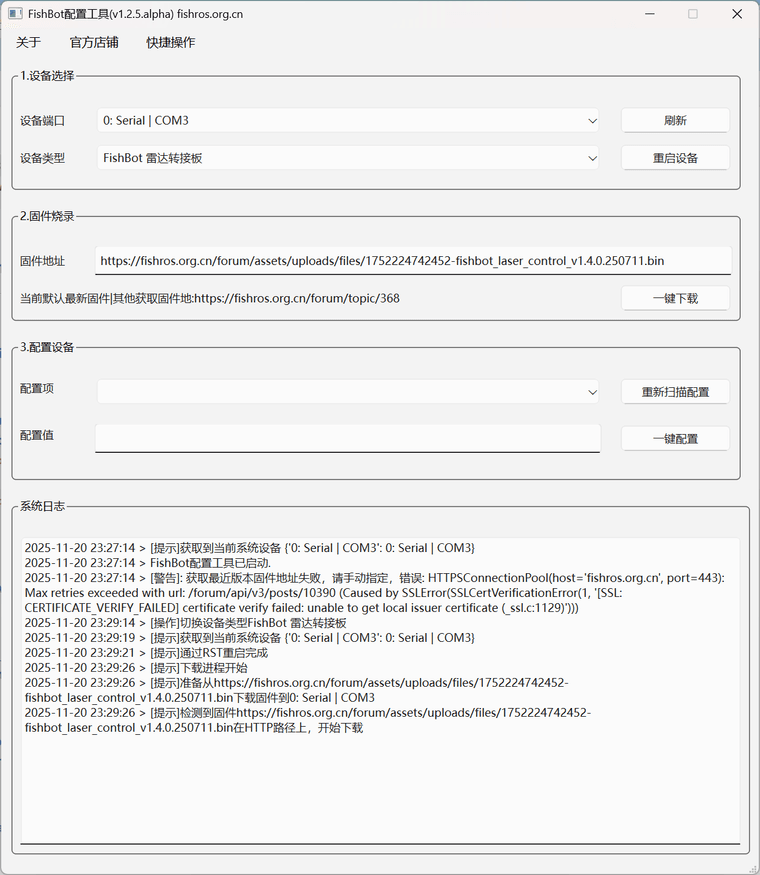The width and height of the screenshot is (760, 875).
Task: Click the 刷新 button
Action: click(675, 121)
